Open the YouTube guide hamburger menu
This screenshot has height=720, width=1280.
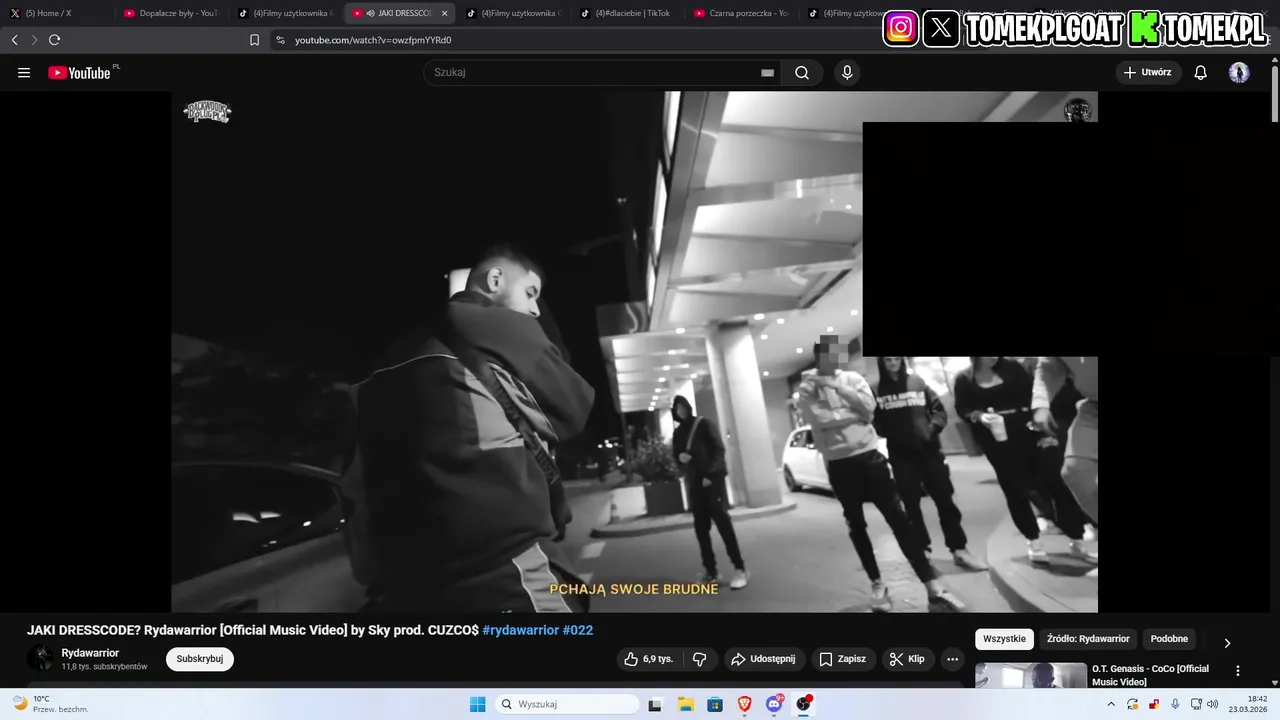coord(24,73)
